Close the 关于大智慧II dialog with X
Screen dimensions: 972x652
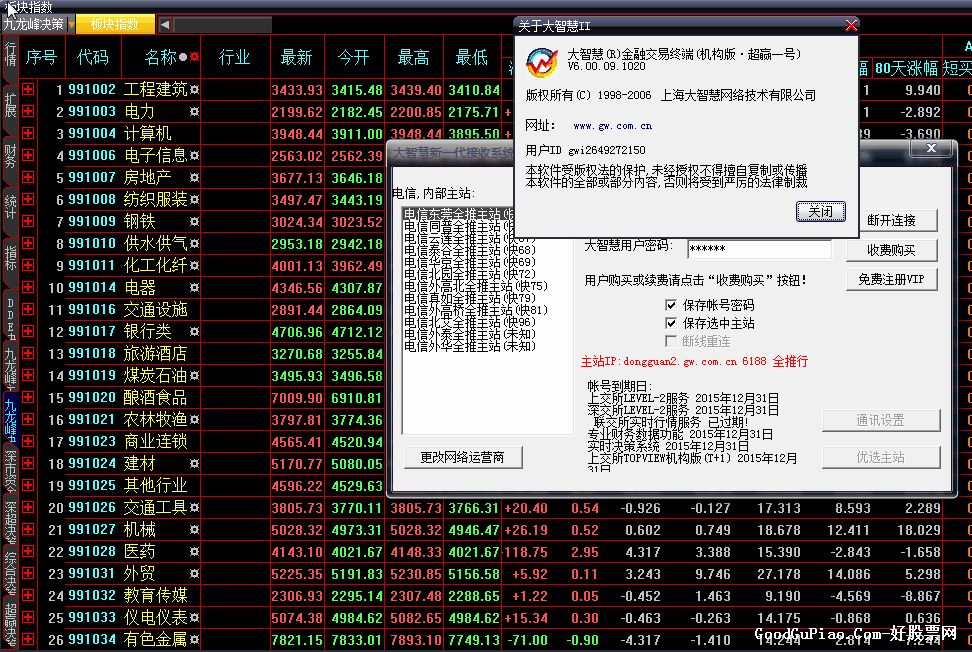(x=851, y=26)
